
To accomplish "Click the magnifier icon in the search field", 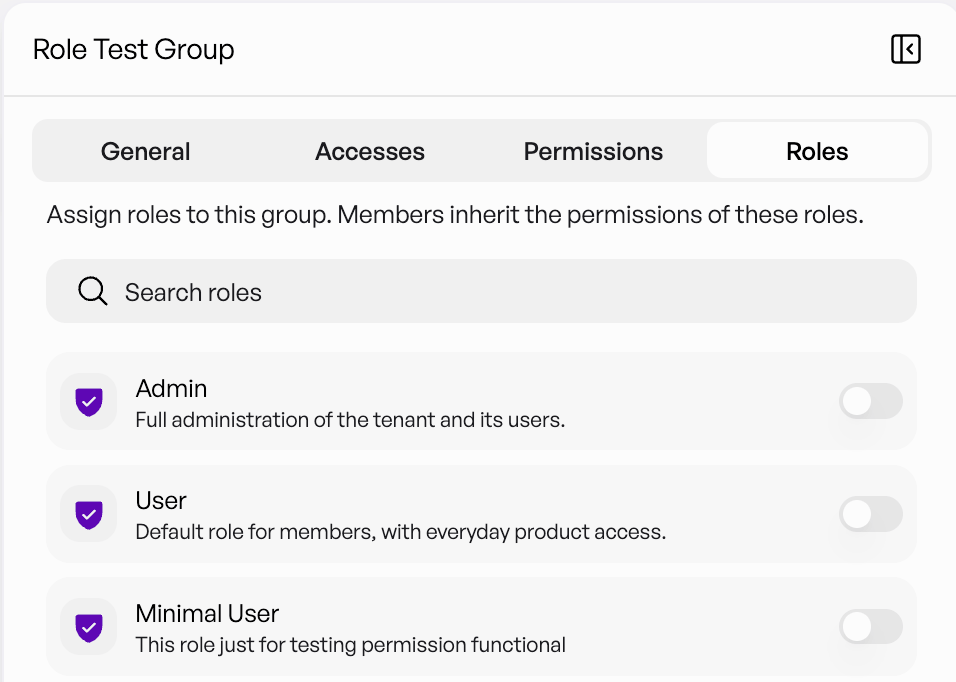I will point(93,291).
